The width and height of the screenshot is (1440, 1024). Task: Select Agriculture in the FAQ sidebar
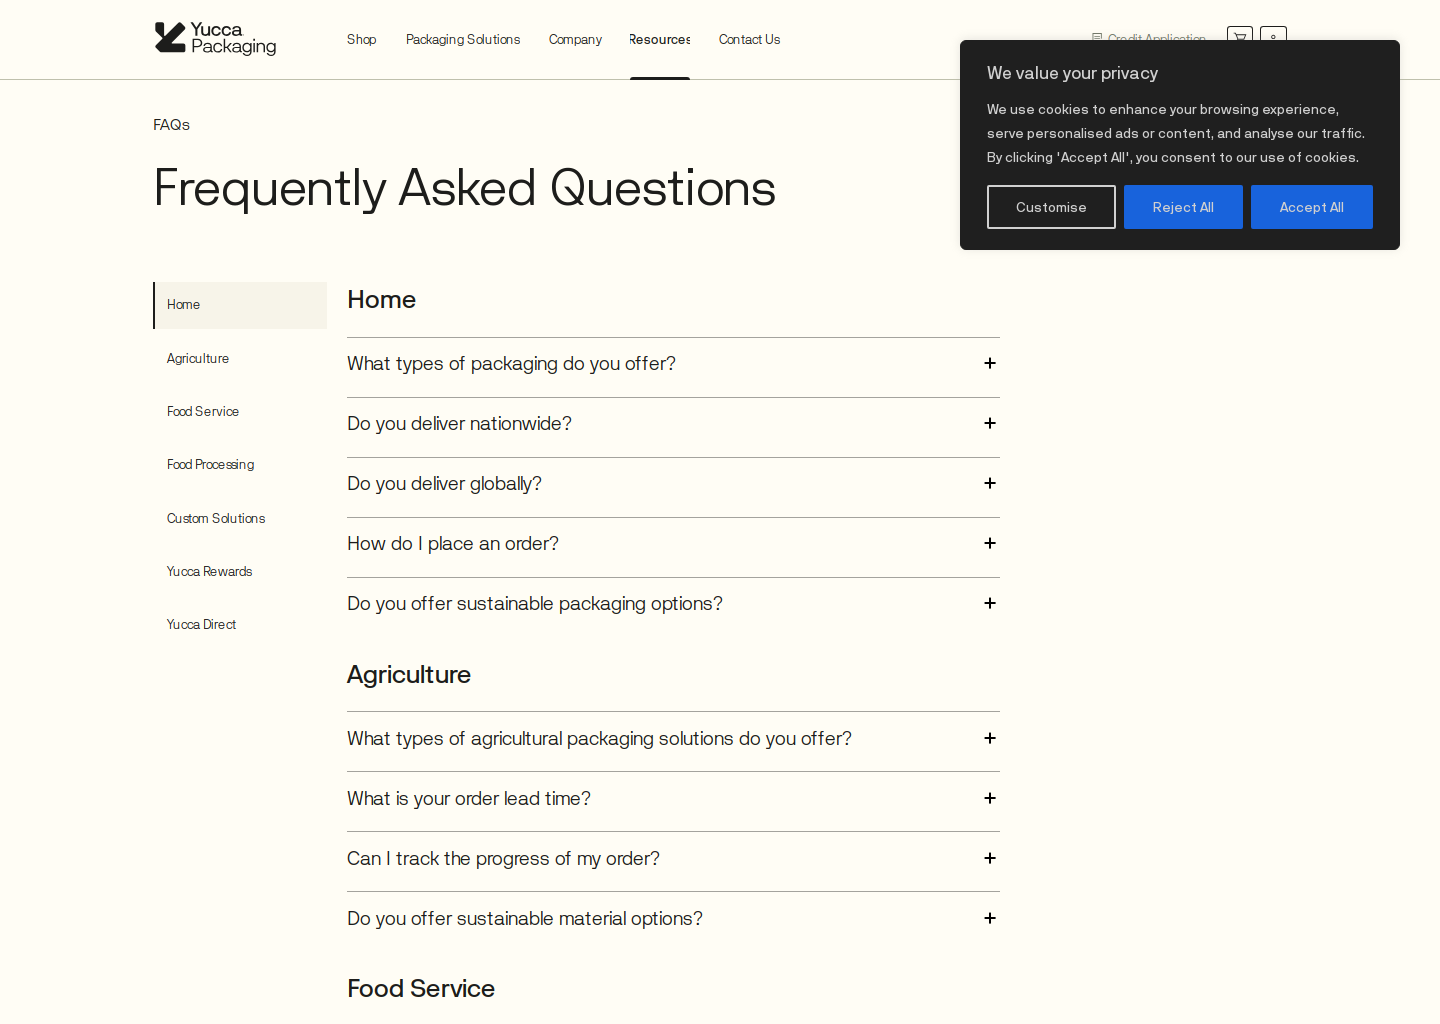click(x=198, y=358)
